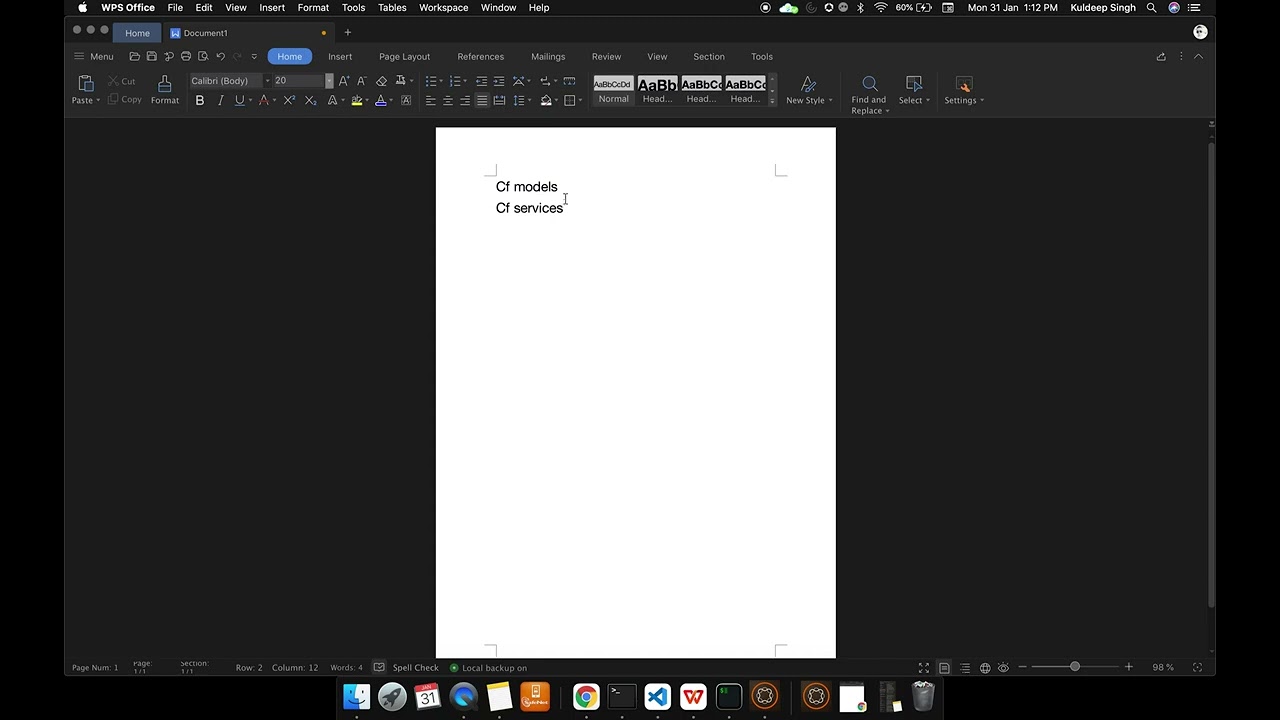Image resolution: width=1280 pixels, height=720 pixels.
Task: Open a new document tab
Action: coord(348,33)
